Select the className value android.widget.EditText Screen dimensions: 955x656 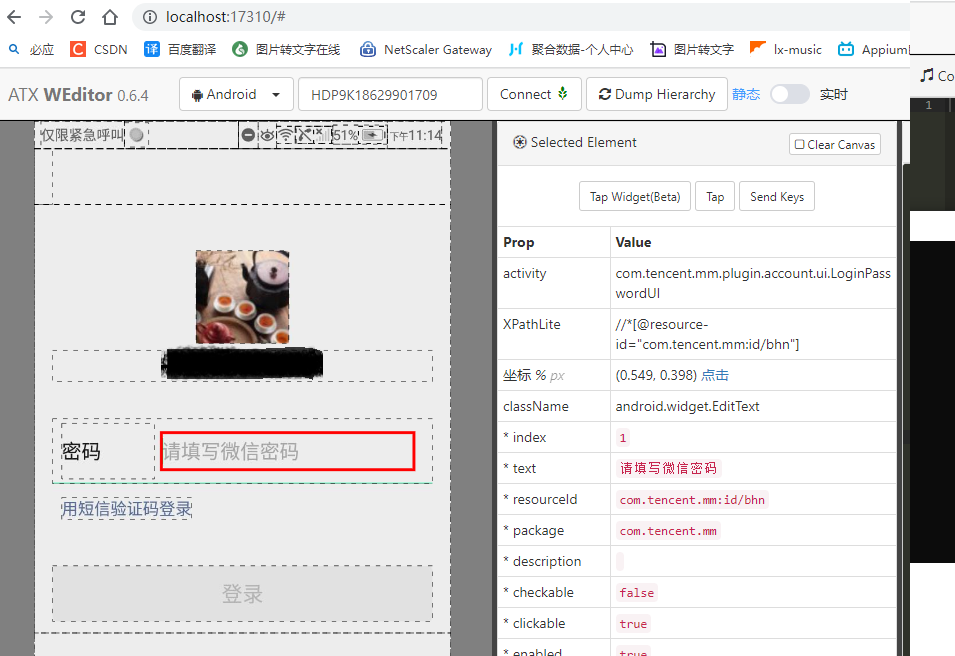coord(687,406)
